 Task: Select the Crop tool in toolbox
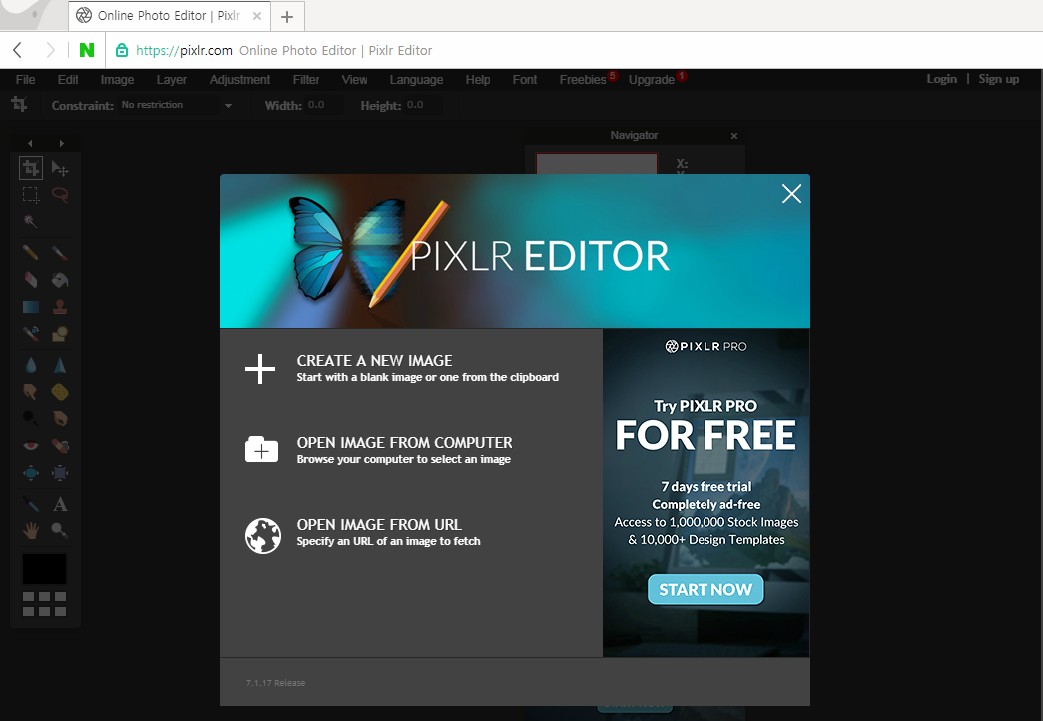[x=31, y=168]
